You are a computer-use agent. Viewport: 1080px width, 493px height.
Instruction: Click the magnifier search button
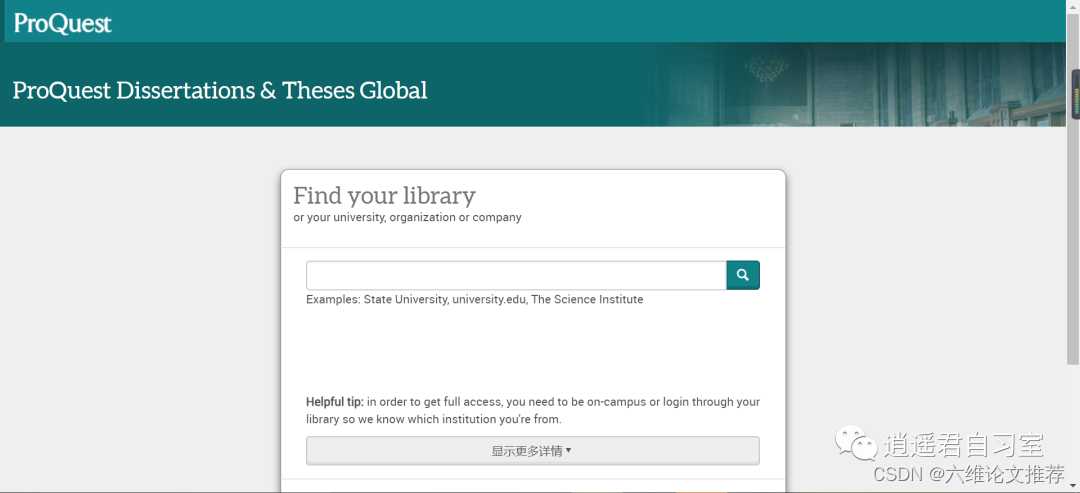coord(743,275)
